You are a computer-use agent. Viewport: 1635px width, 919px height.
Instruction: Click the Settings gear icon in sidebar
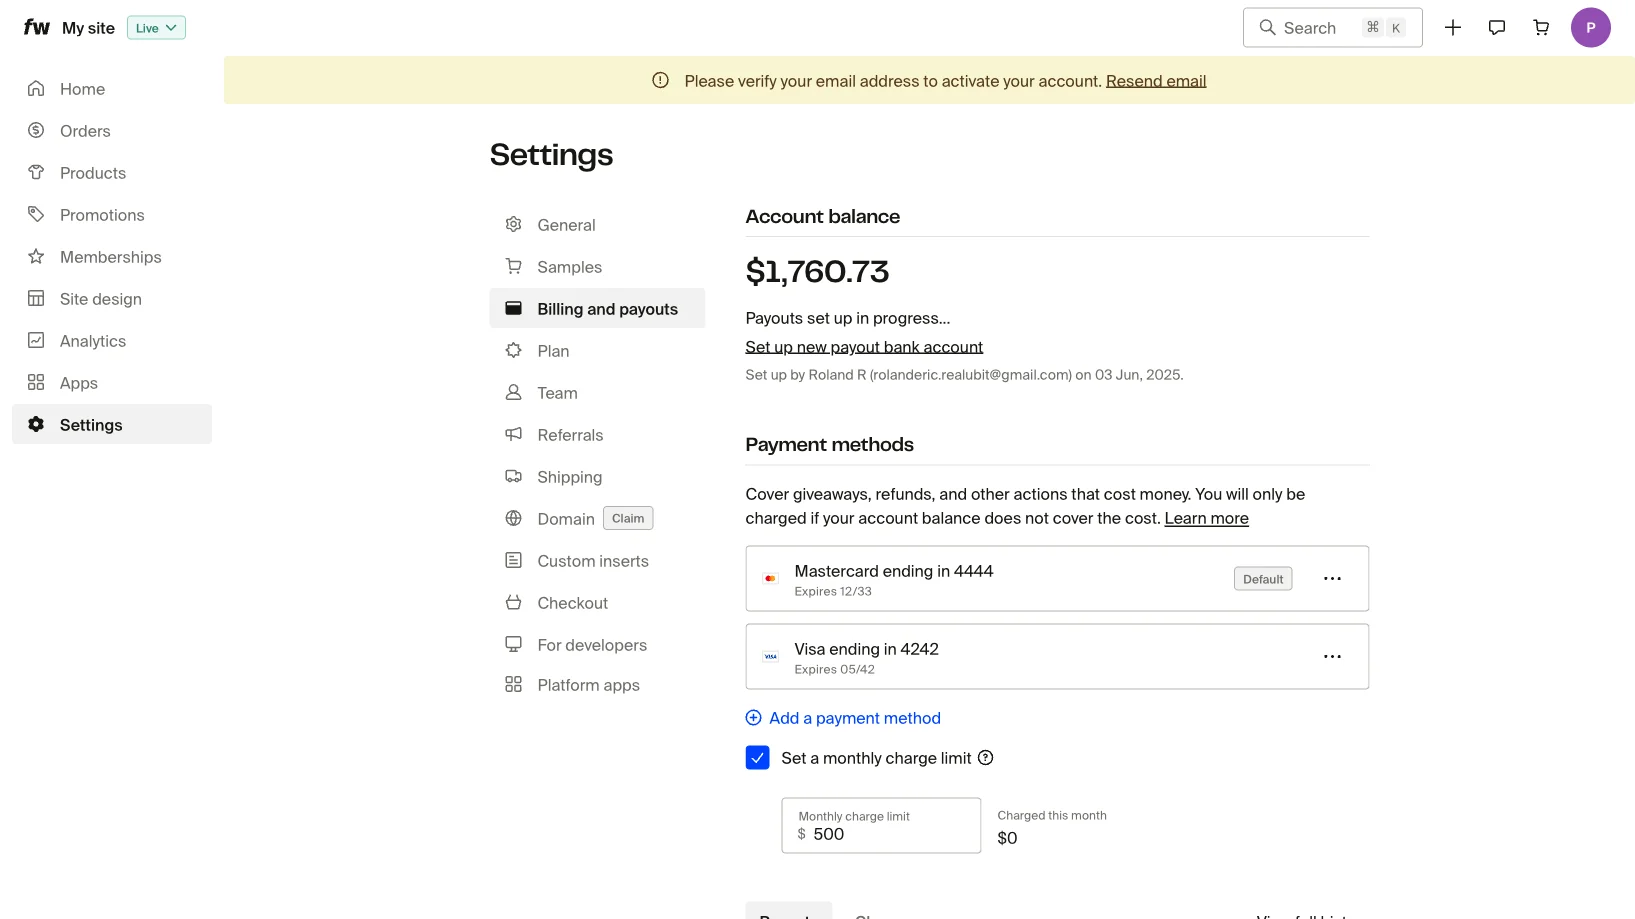(36, 424)
